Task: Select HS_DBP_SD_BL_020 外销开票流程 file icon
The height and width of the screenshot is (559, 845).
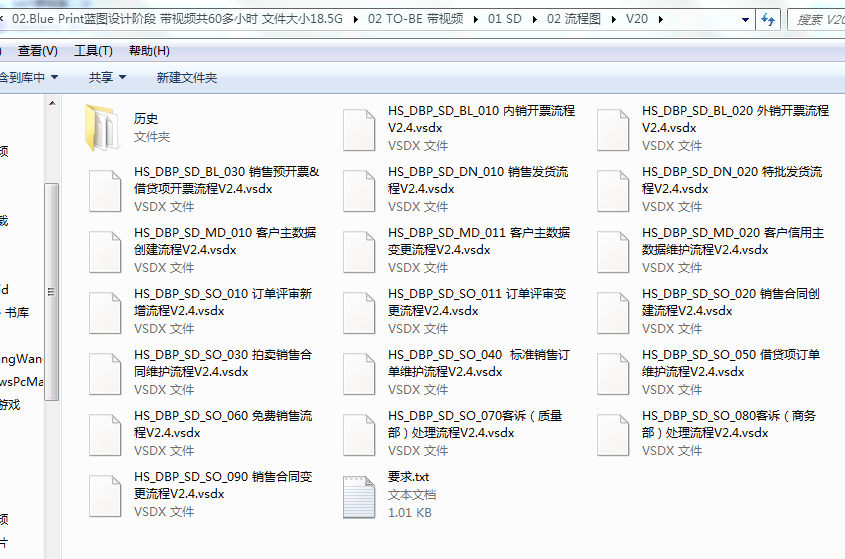Action: point(613,128)
